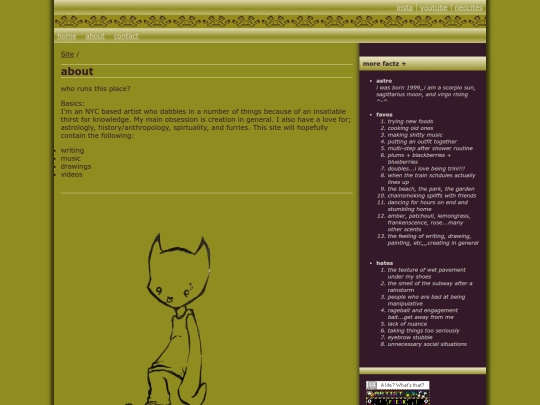Click fave 'cooking old ones'
The image size is (540, 405).
tap(410, 128)
